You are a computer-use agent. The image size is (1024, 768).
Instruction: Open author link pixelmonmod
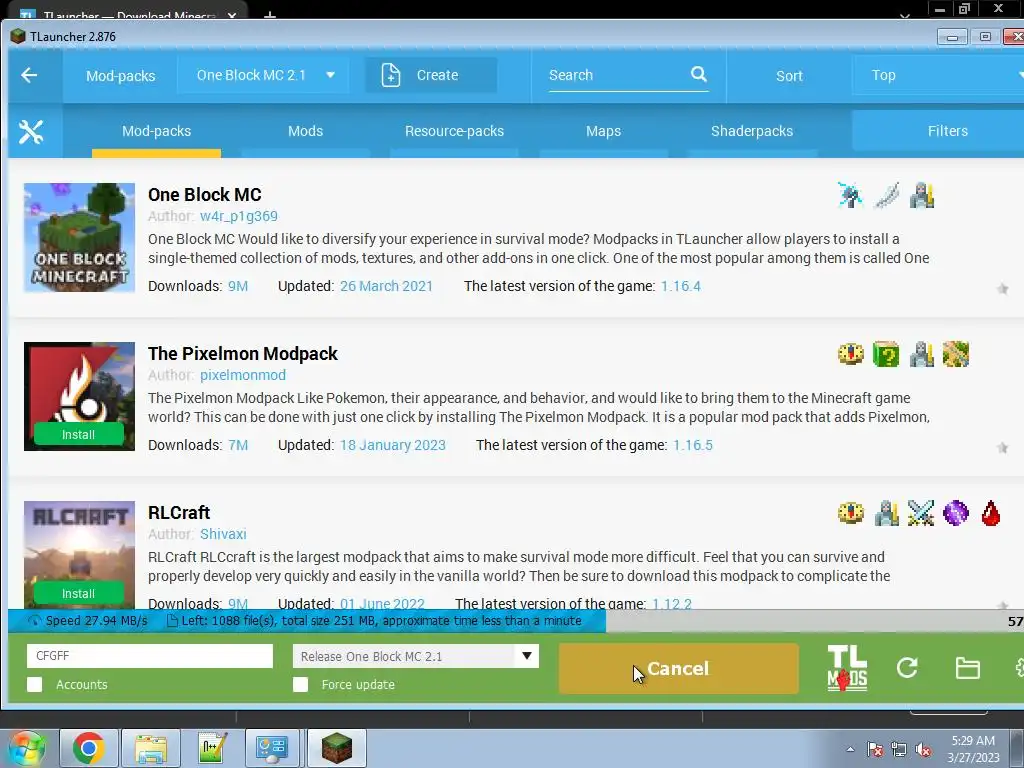(x=243, y=375)
